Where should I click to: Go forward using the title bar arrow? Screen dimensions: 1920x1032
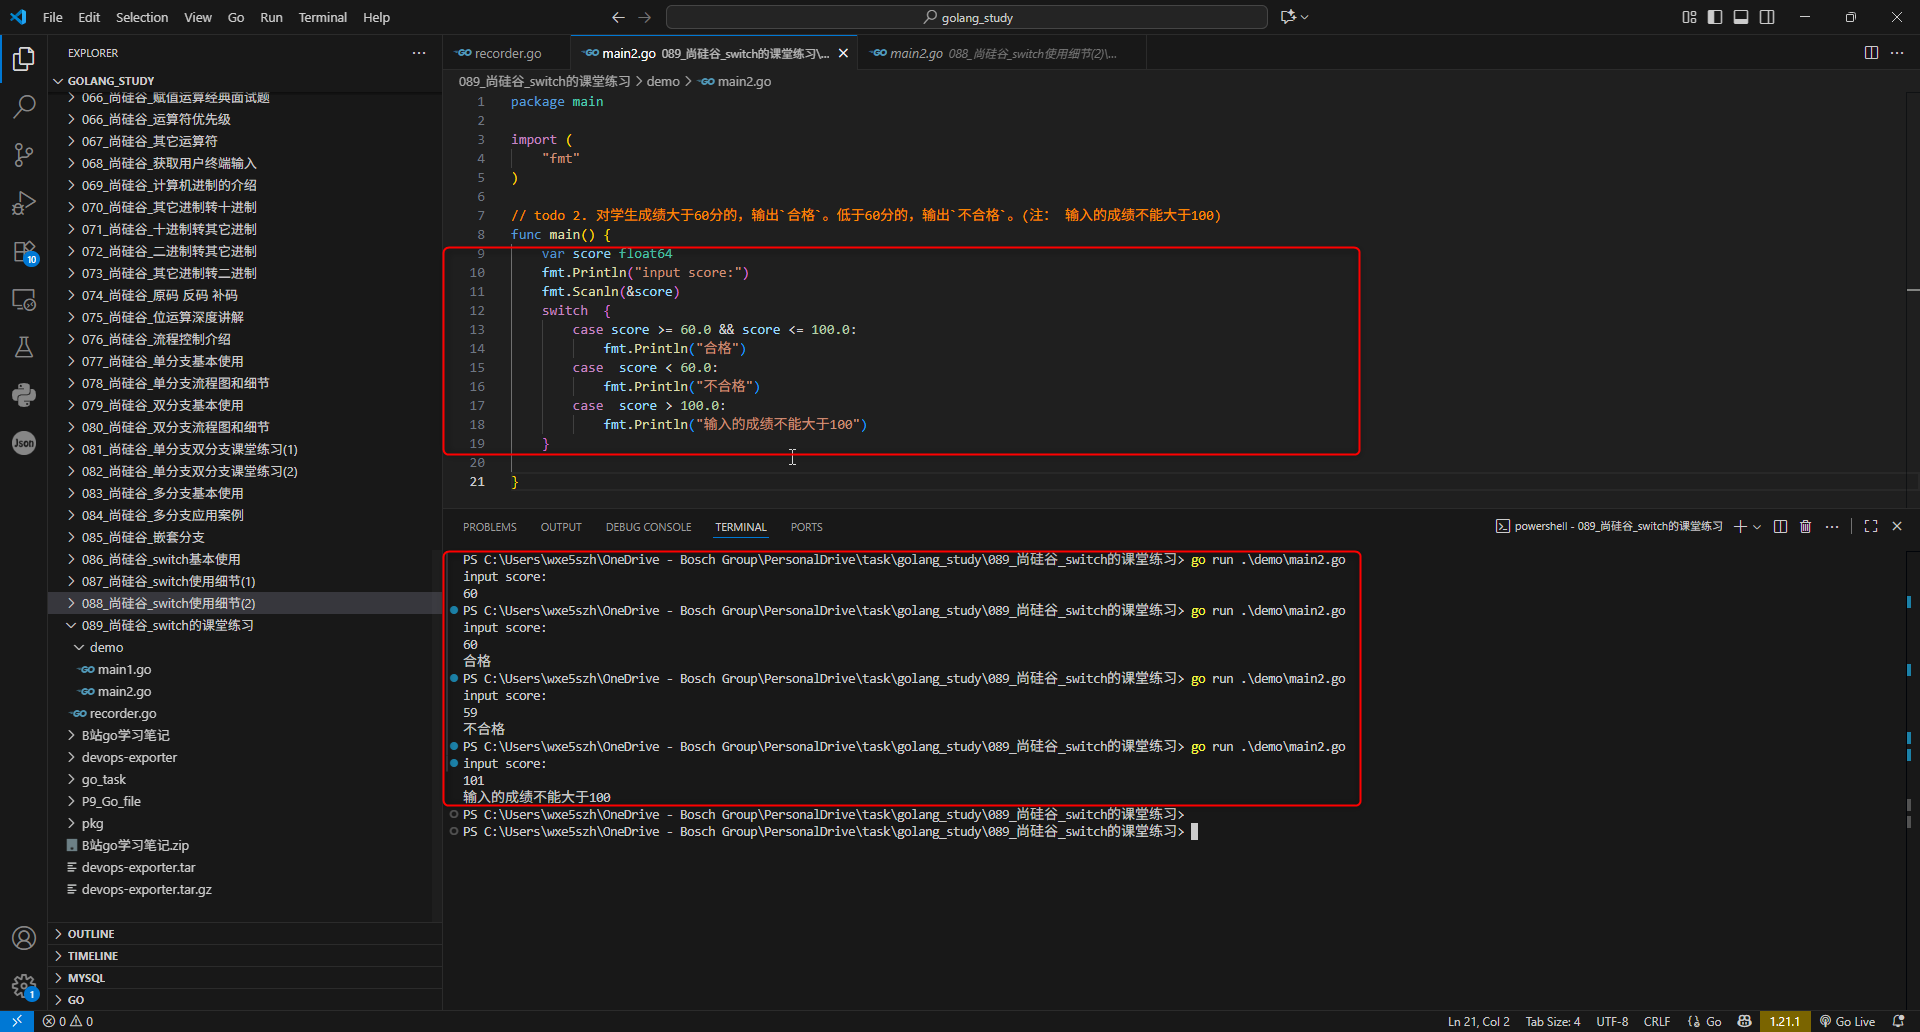(x=645, y=17)
